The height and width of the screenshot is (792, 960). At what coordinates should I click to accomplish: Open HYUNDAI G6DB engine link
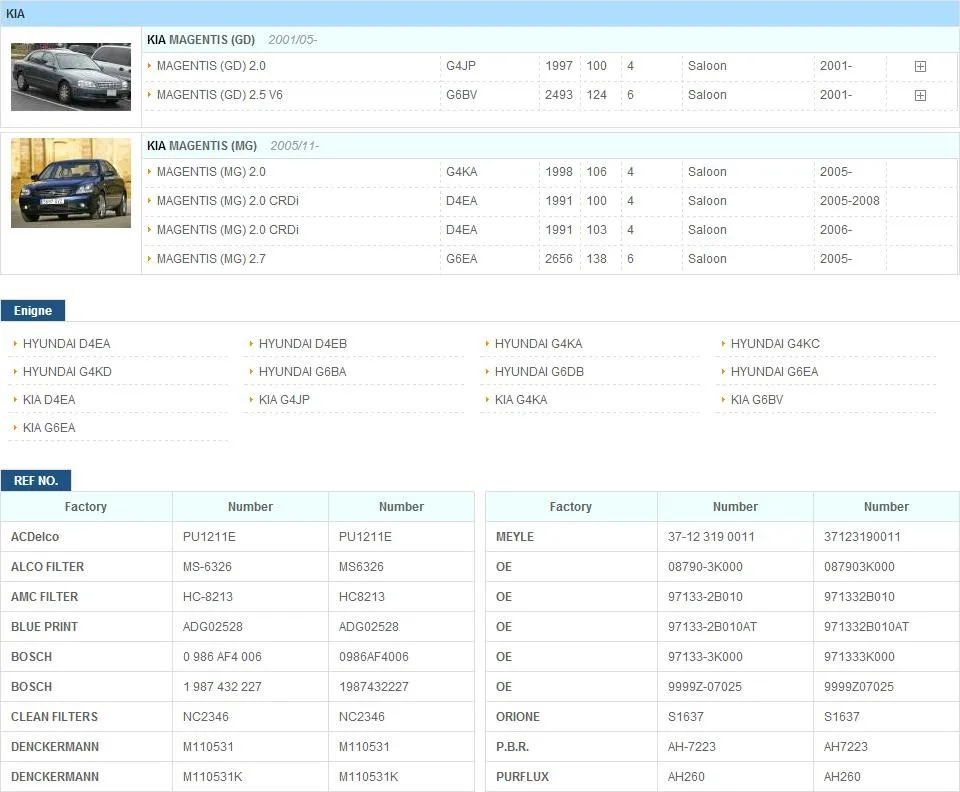[x=539, y=372]
